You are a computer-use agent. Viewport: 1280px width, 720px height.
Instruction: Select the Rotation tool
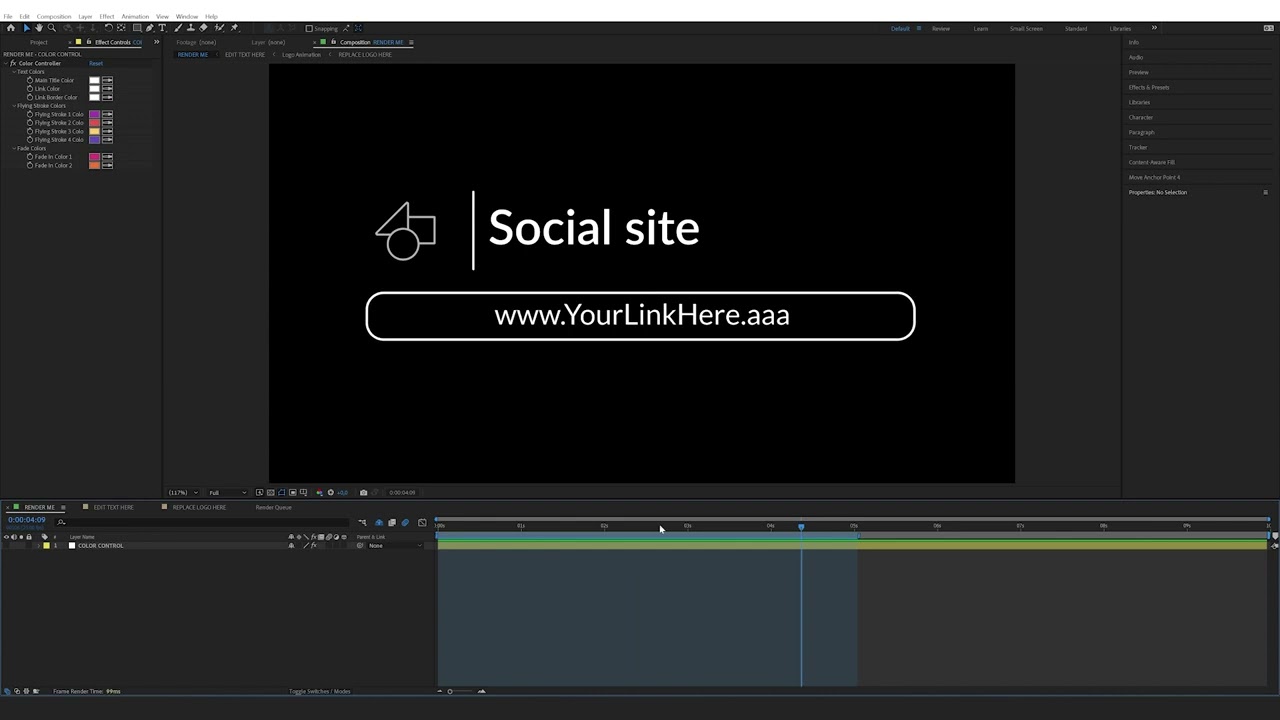tap(108, 28)
